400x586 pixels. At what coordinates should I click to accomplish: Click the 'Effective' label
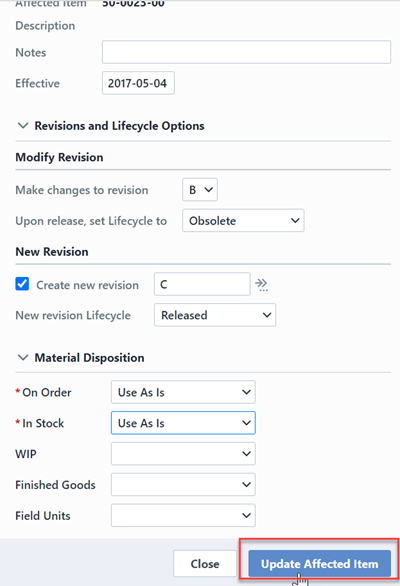point(37,83)
